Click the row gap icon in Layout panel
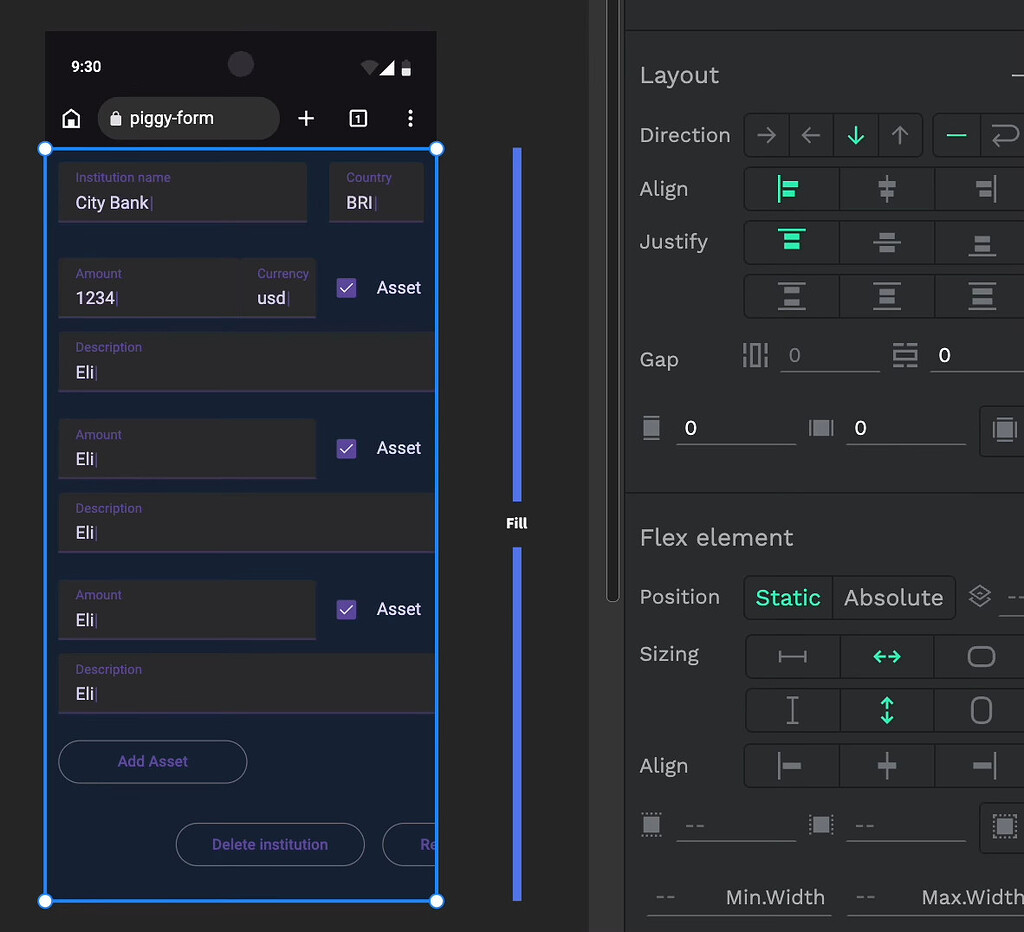Image resolution: width=1024 pixels, height=932 pixels. pyautogui.click(x=905, y=355)
